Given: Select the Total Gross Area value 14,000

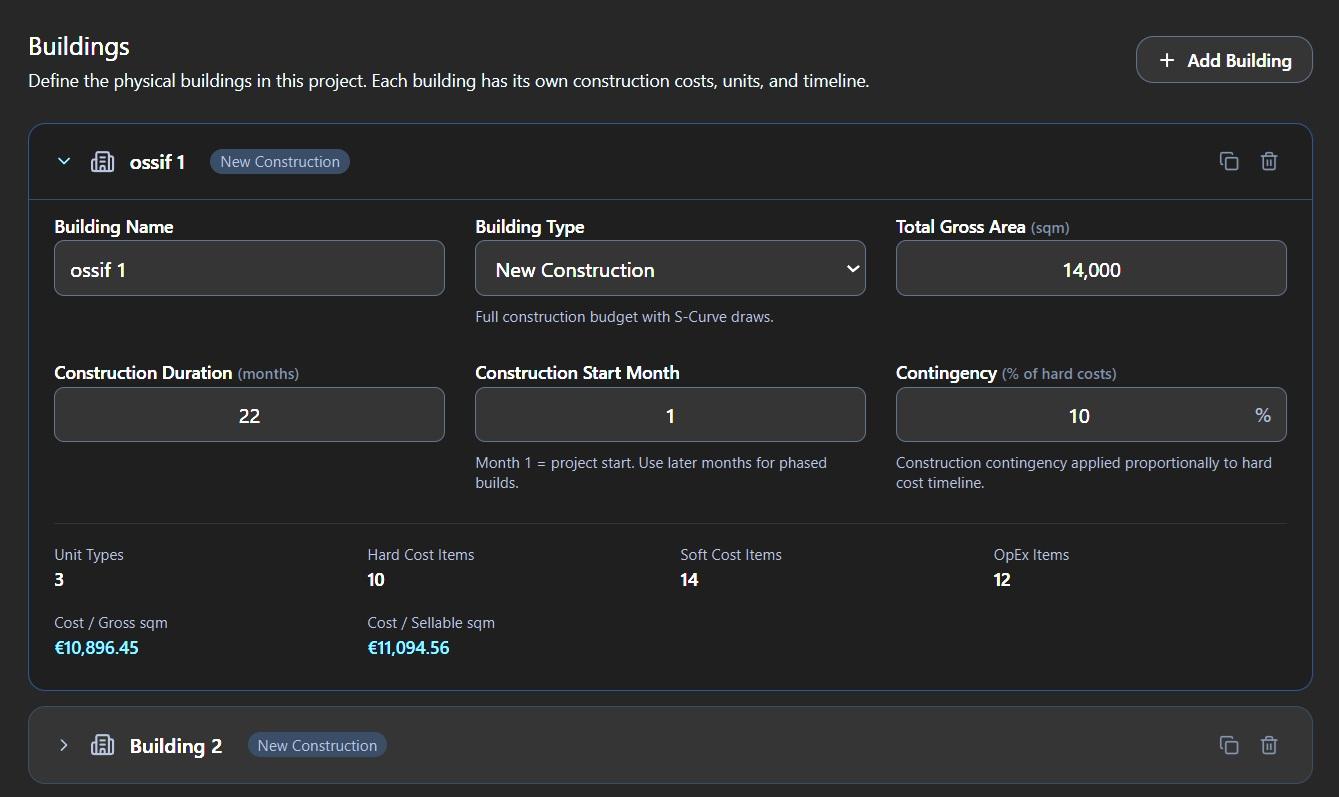Looking at the screenshot, I should (1090, 268).
